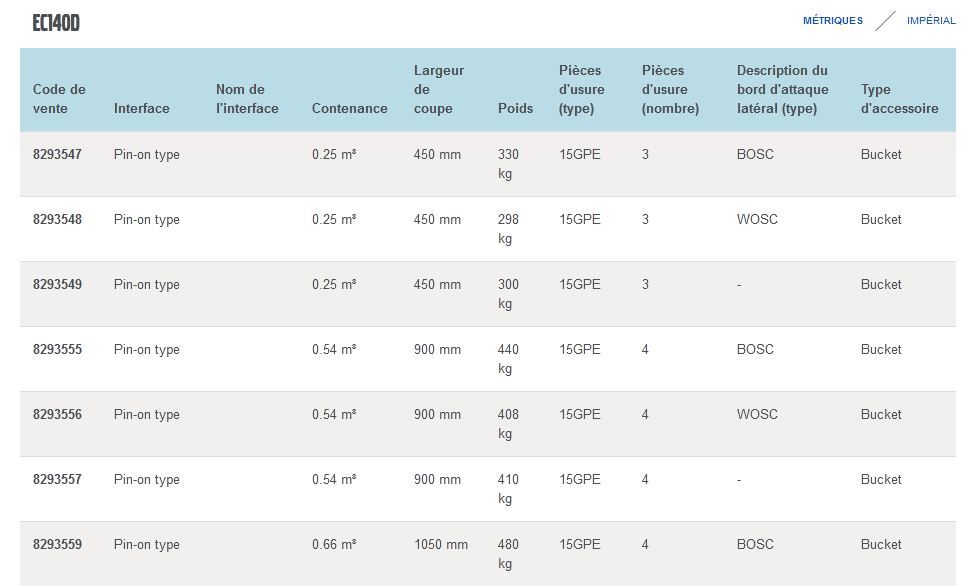This screenshot has height=586, width=978.
Task: Switch units to IMPÉRIAL
Action: 930,21
